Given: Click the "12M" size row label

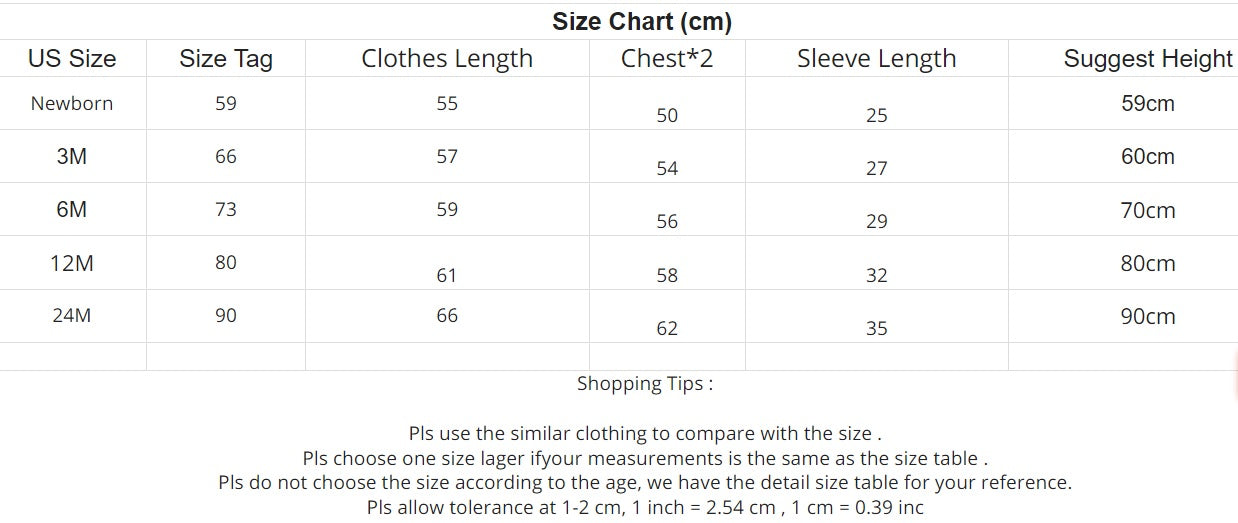Looking at the screenshot, I should coord(72,264).
